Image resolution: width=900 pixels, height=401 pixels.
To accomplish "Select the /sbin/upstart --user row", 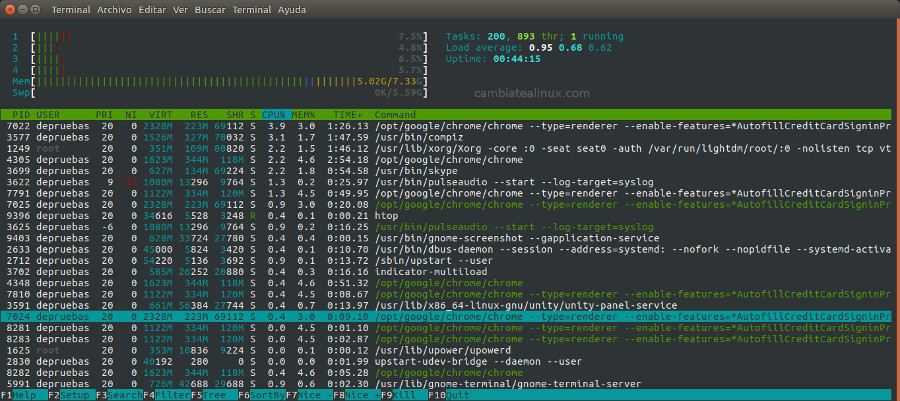I will click(x=445, y=260).
